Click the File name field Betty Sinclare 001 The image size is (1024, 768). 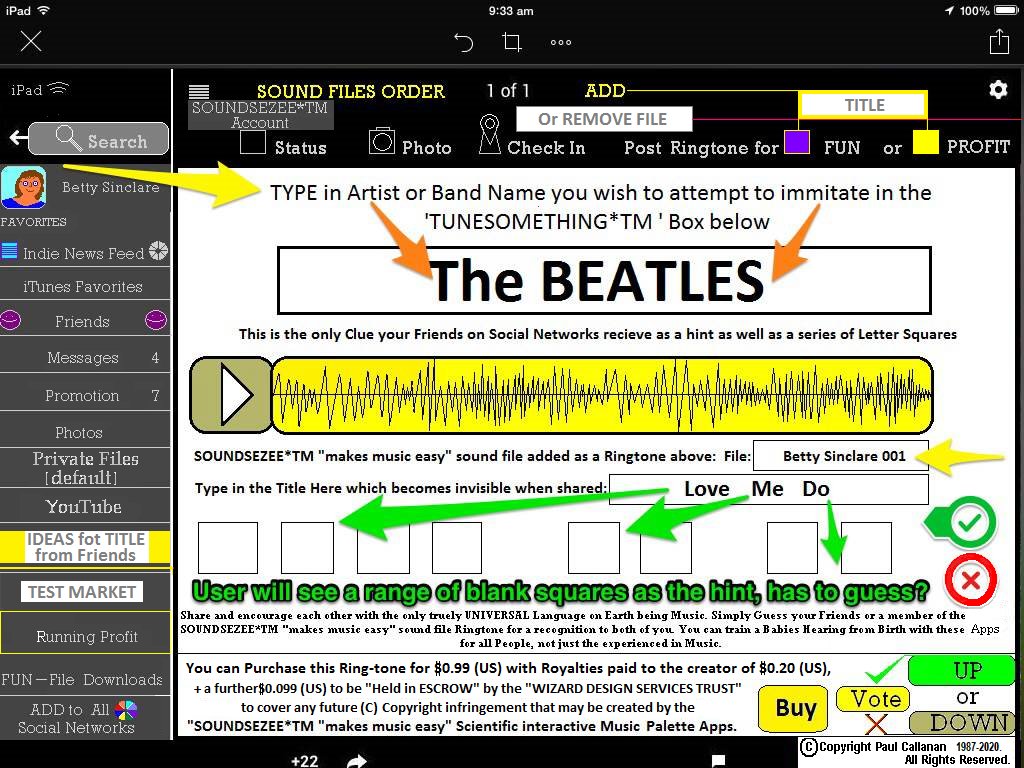tap(841, 456)
